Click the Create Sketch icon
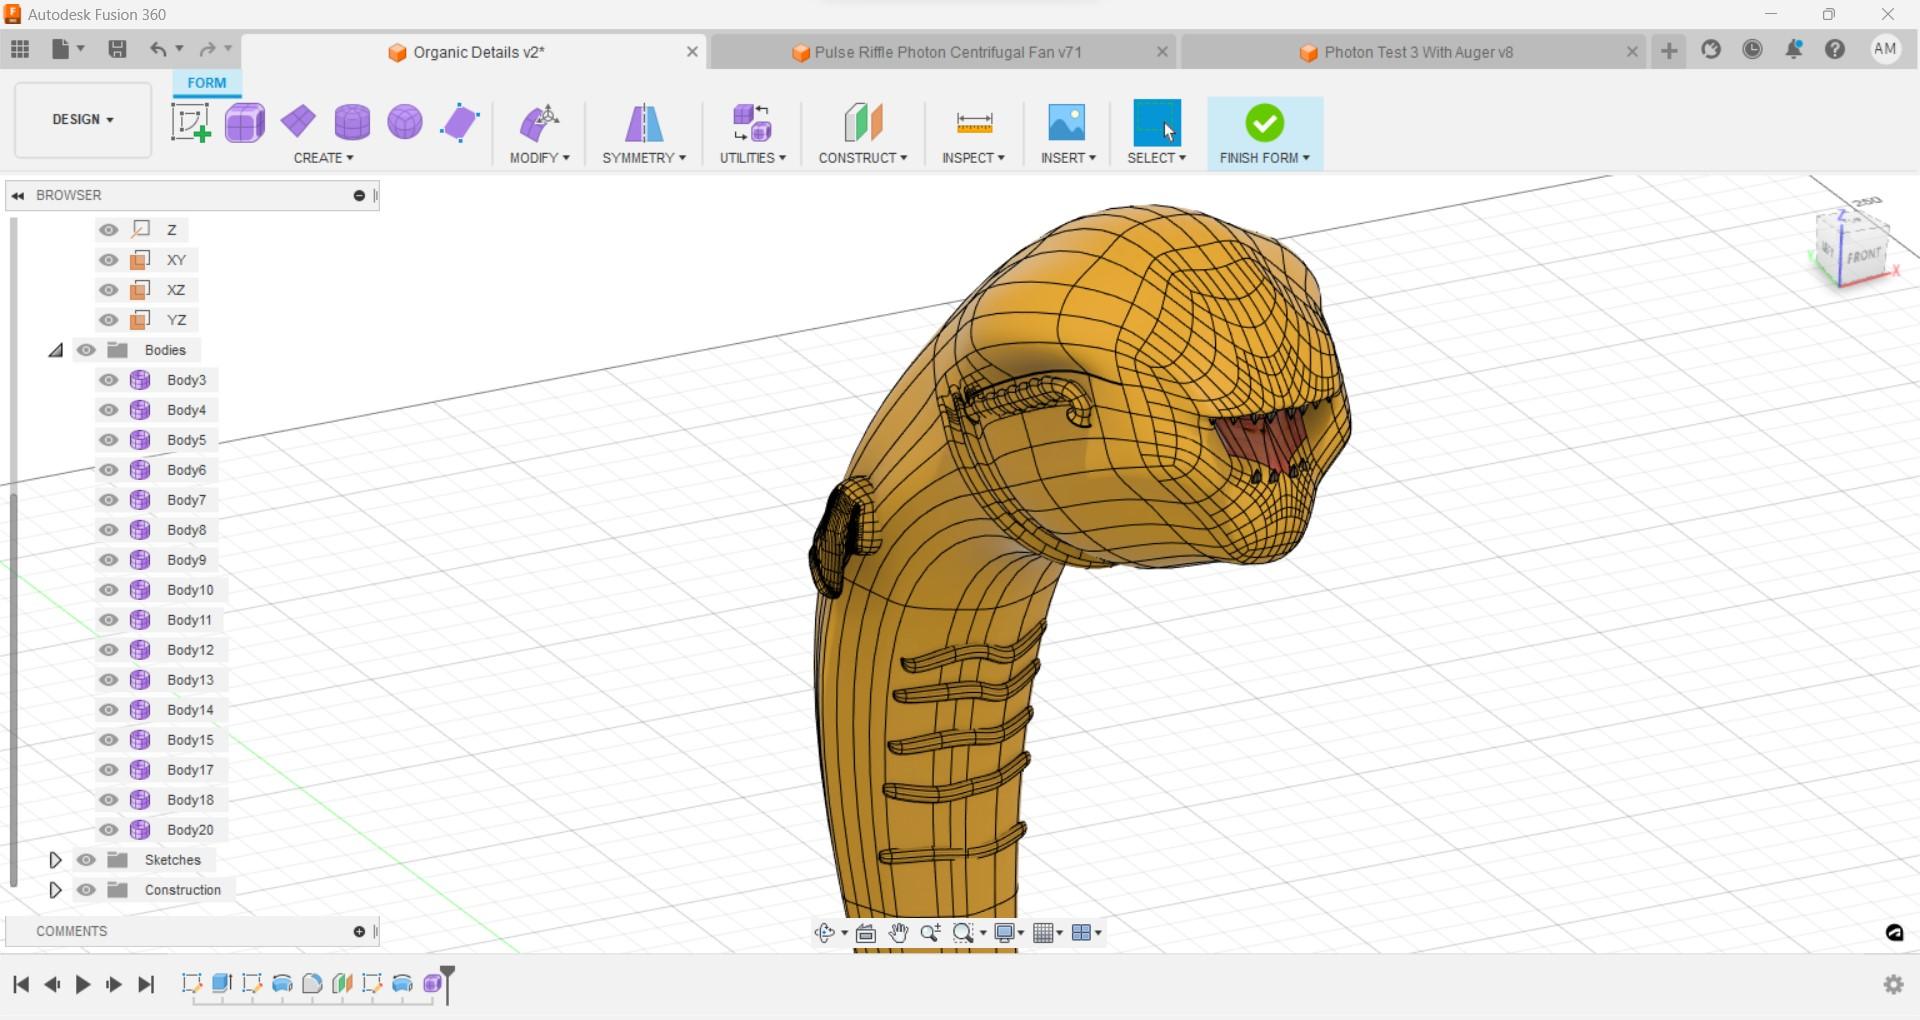Viewport: 1920px width, 1020px height. [x=190, y=123]
